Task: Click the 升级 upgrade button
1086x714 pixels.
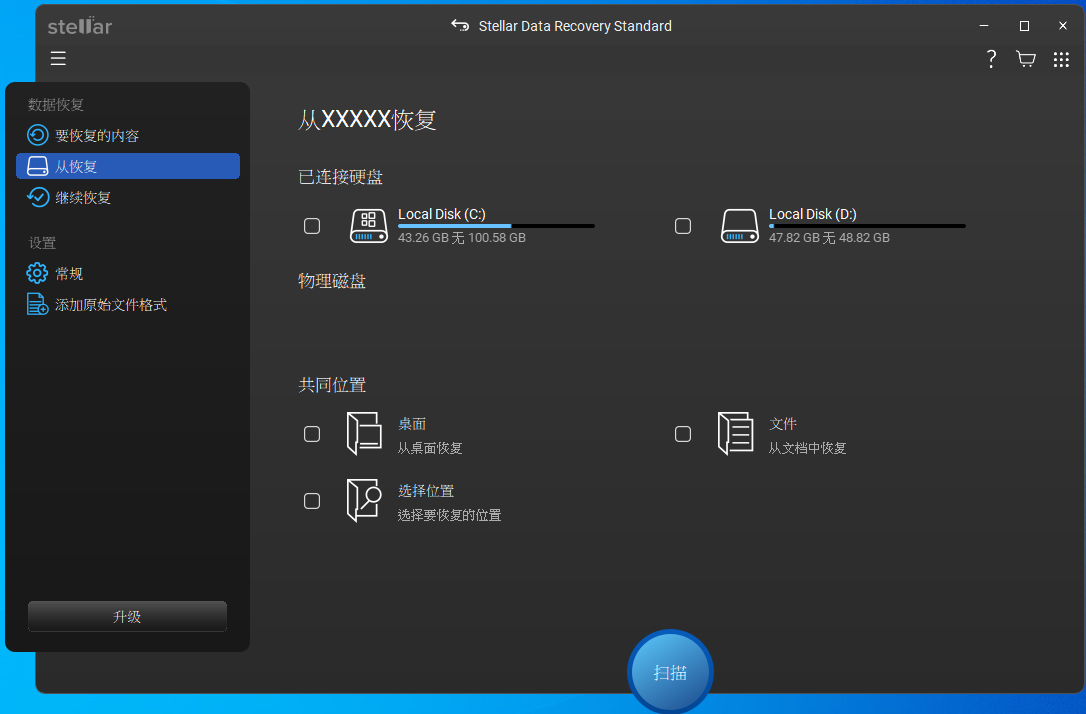Action: (127, 616)
